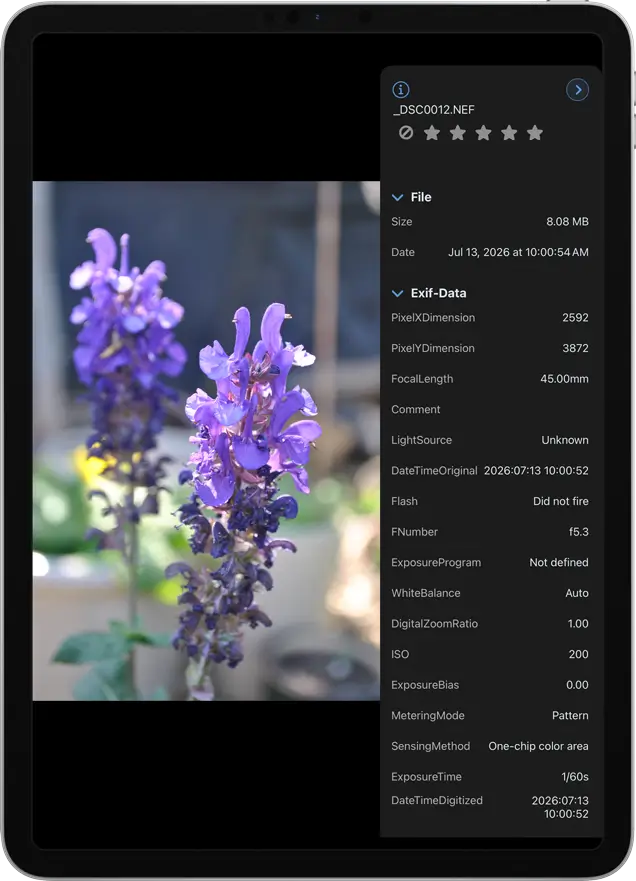Screen dimensions: 636x881
Task: Set rating to two stars
Action: pyautogui.click(x=457, y=133)
